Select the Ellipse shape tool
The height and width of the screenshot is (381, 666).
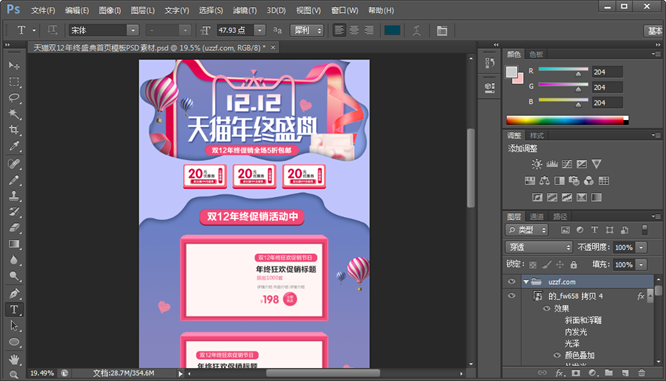[x=14, y=342]
